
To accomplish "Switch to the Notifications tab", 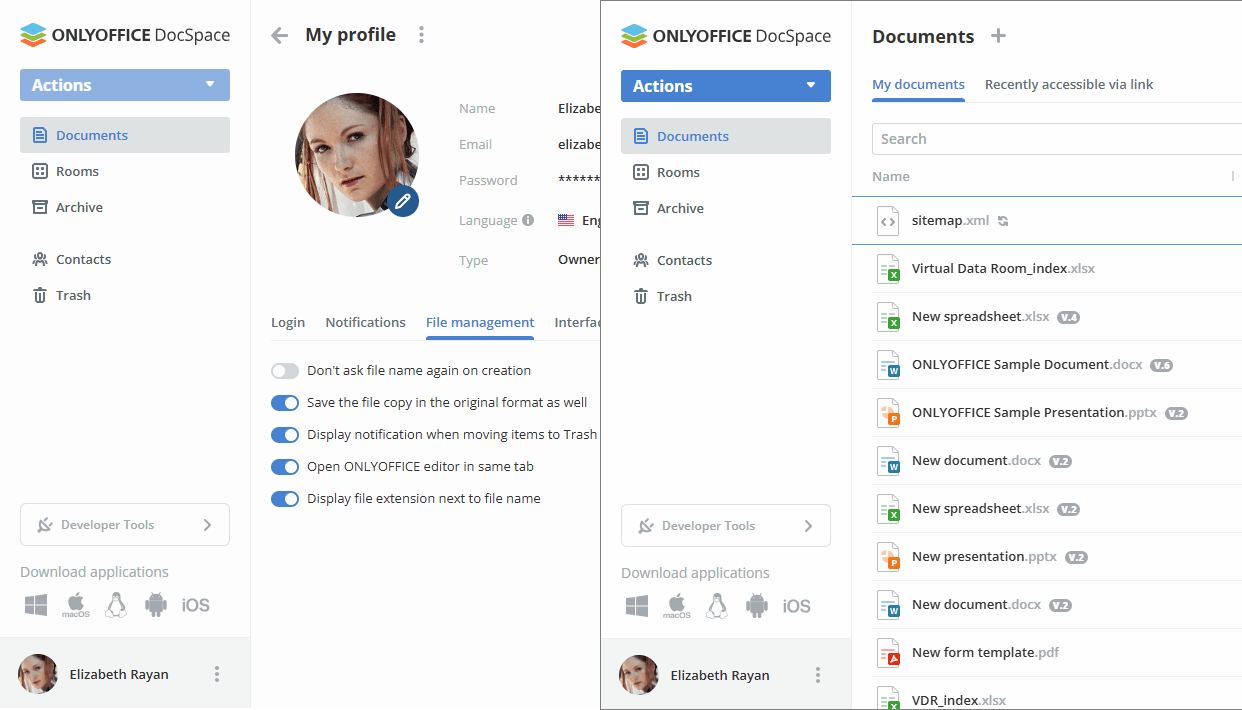I will point(365,322).
